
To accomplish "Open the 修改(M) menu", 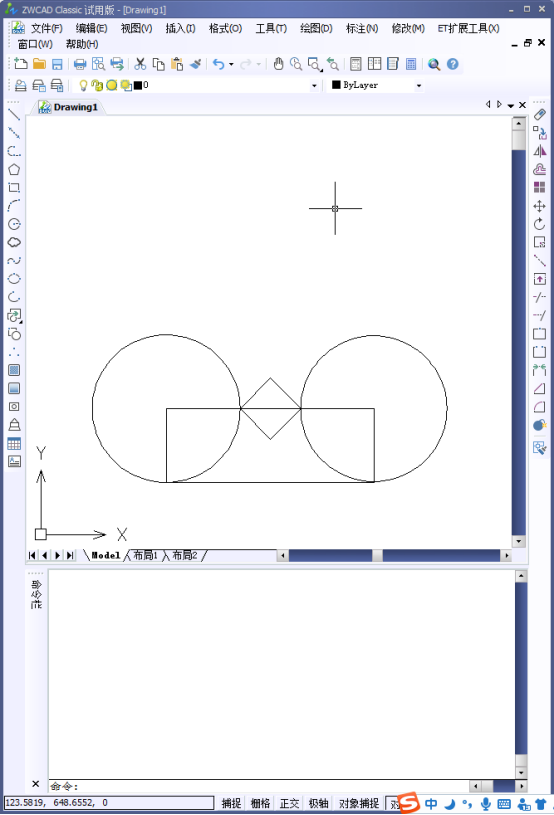I will click(408, 29).
